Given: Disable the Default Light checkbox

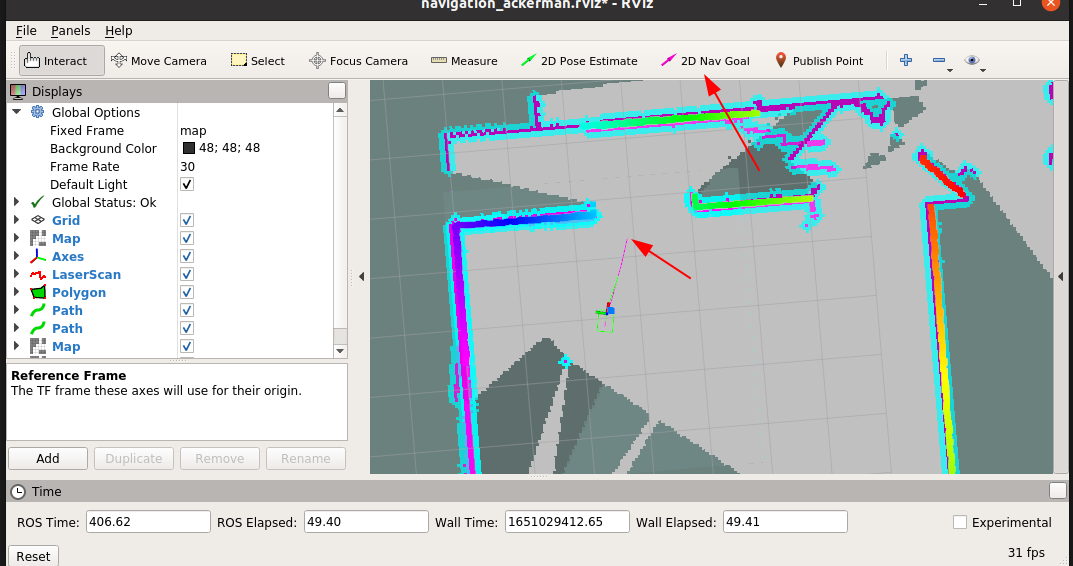Looking at the screenshot, I should click(187, 185).
